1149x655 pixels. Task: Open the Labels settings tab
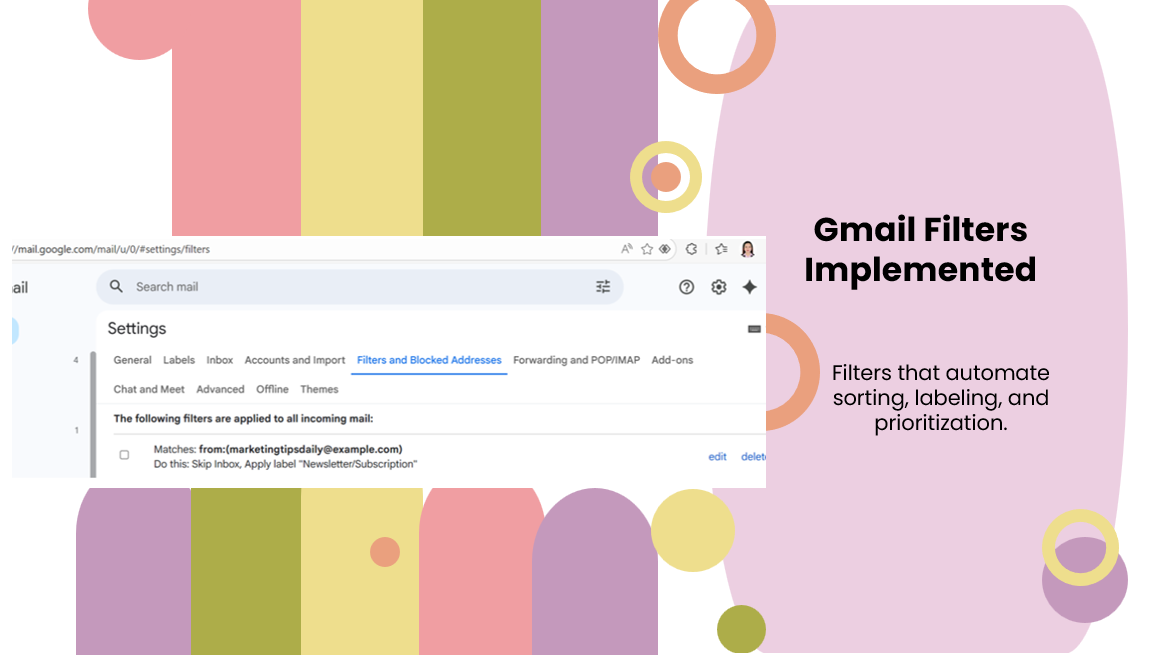[x=179, y=360]
